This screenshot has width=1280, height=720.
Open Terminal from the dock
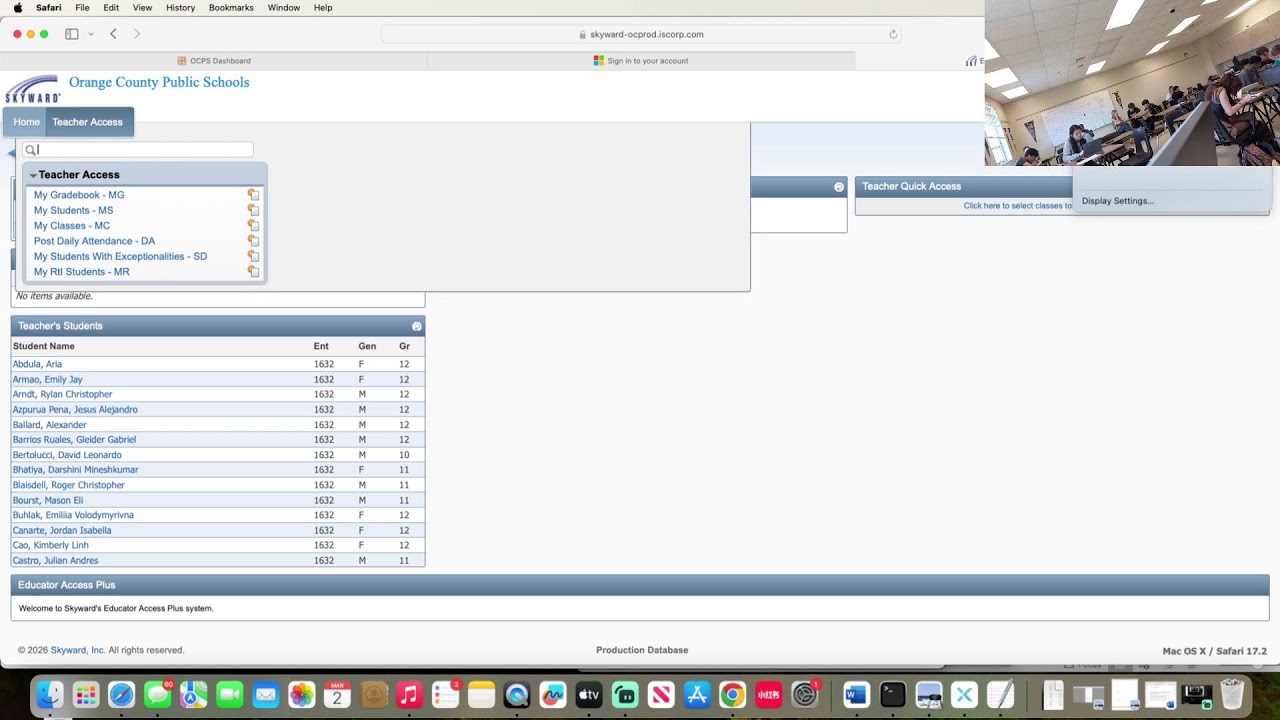pyautogui.click(x=893, y=694)
